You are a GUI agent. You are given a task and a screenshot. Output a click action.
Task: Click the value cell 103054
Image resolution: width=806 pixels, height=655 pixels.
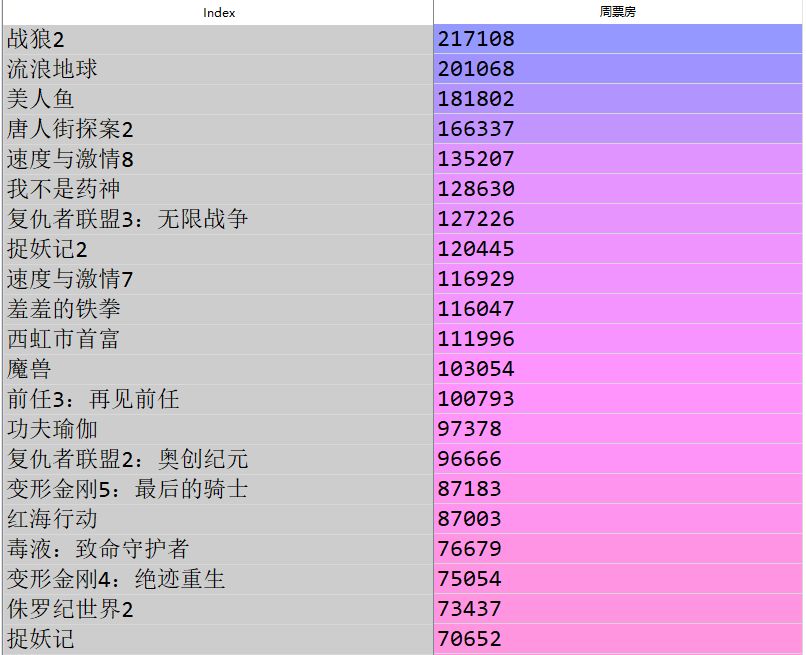pos(617,369)
